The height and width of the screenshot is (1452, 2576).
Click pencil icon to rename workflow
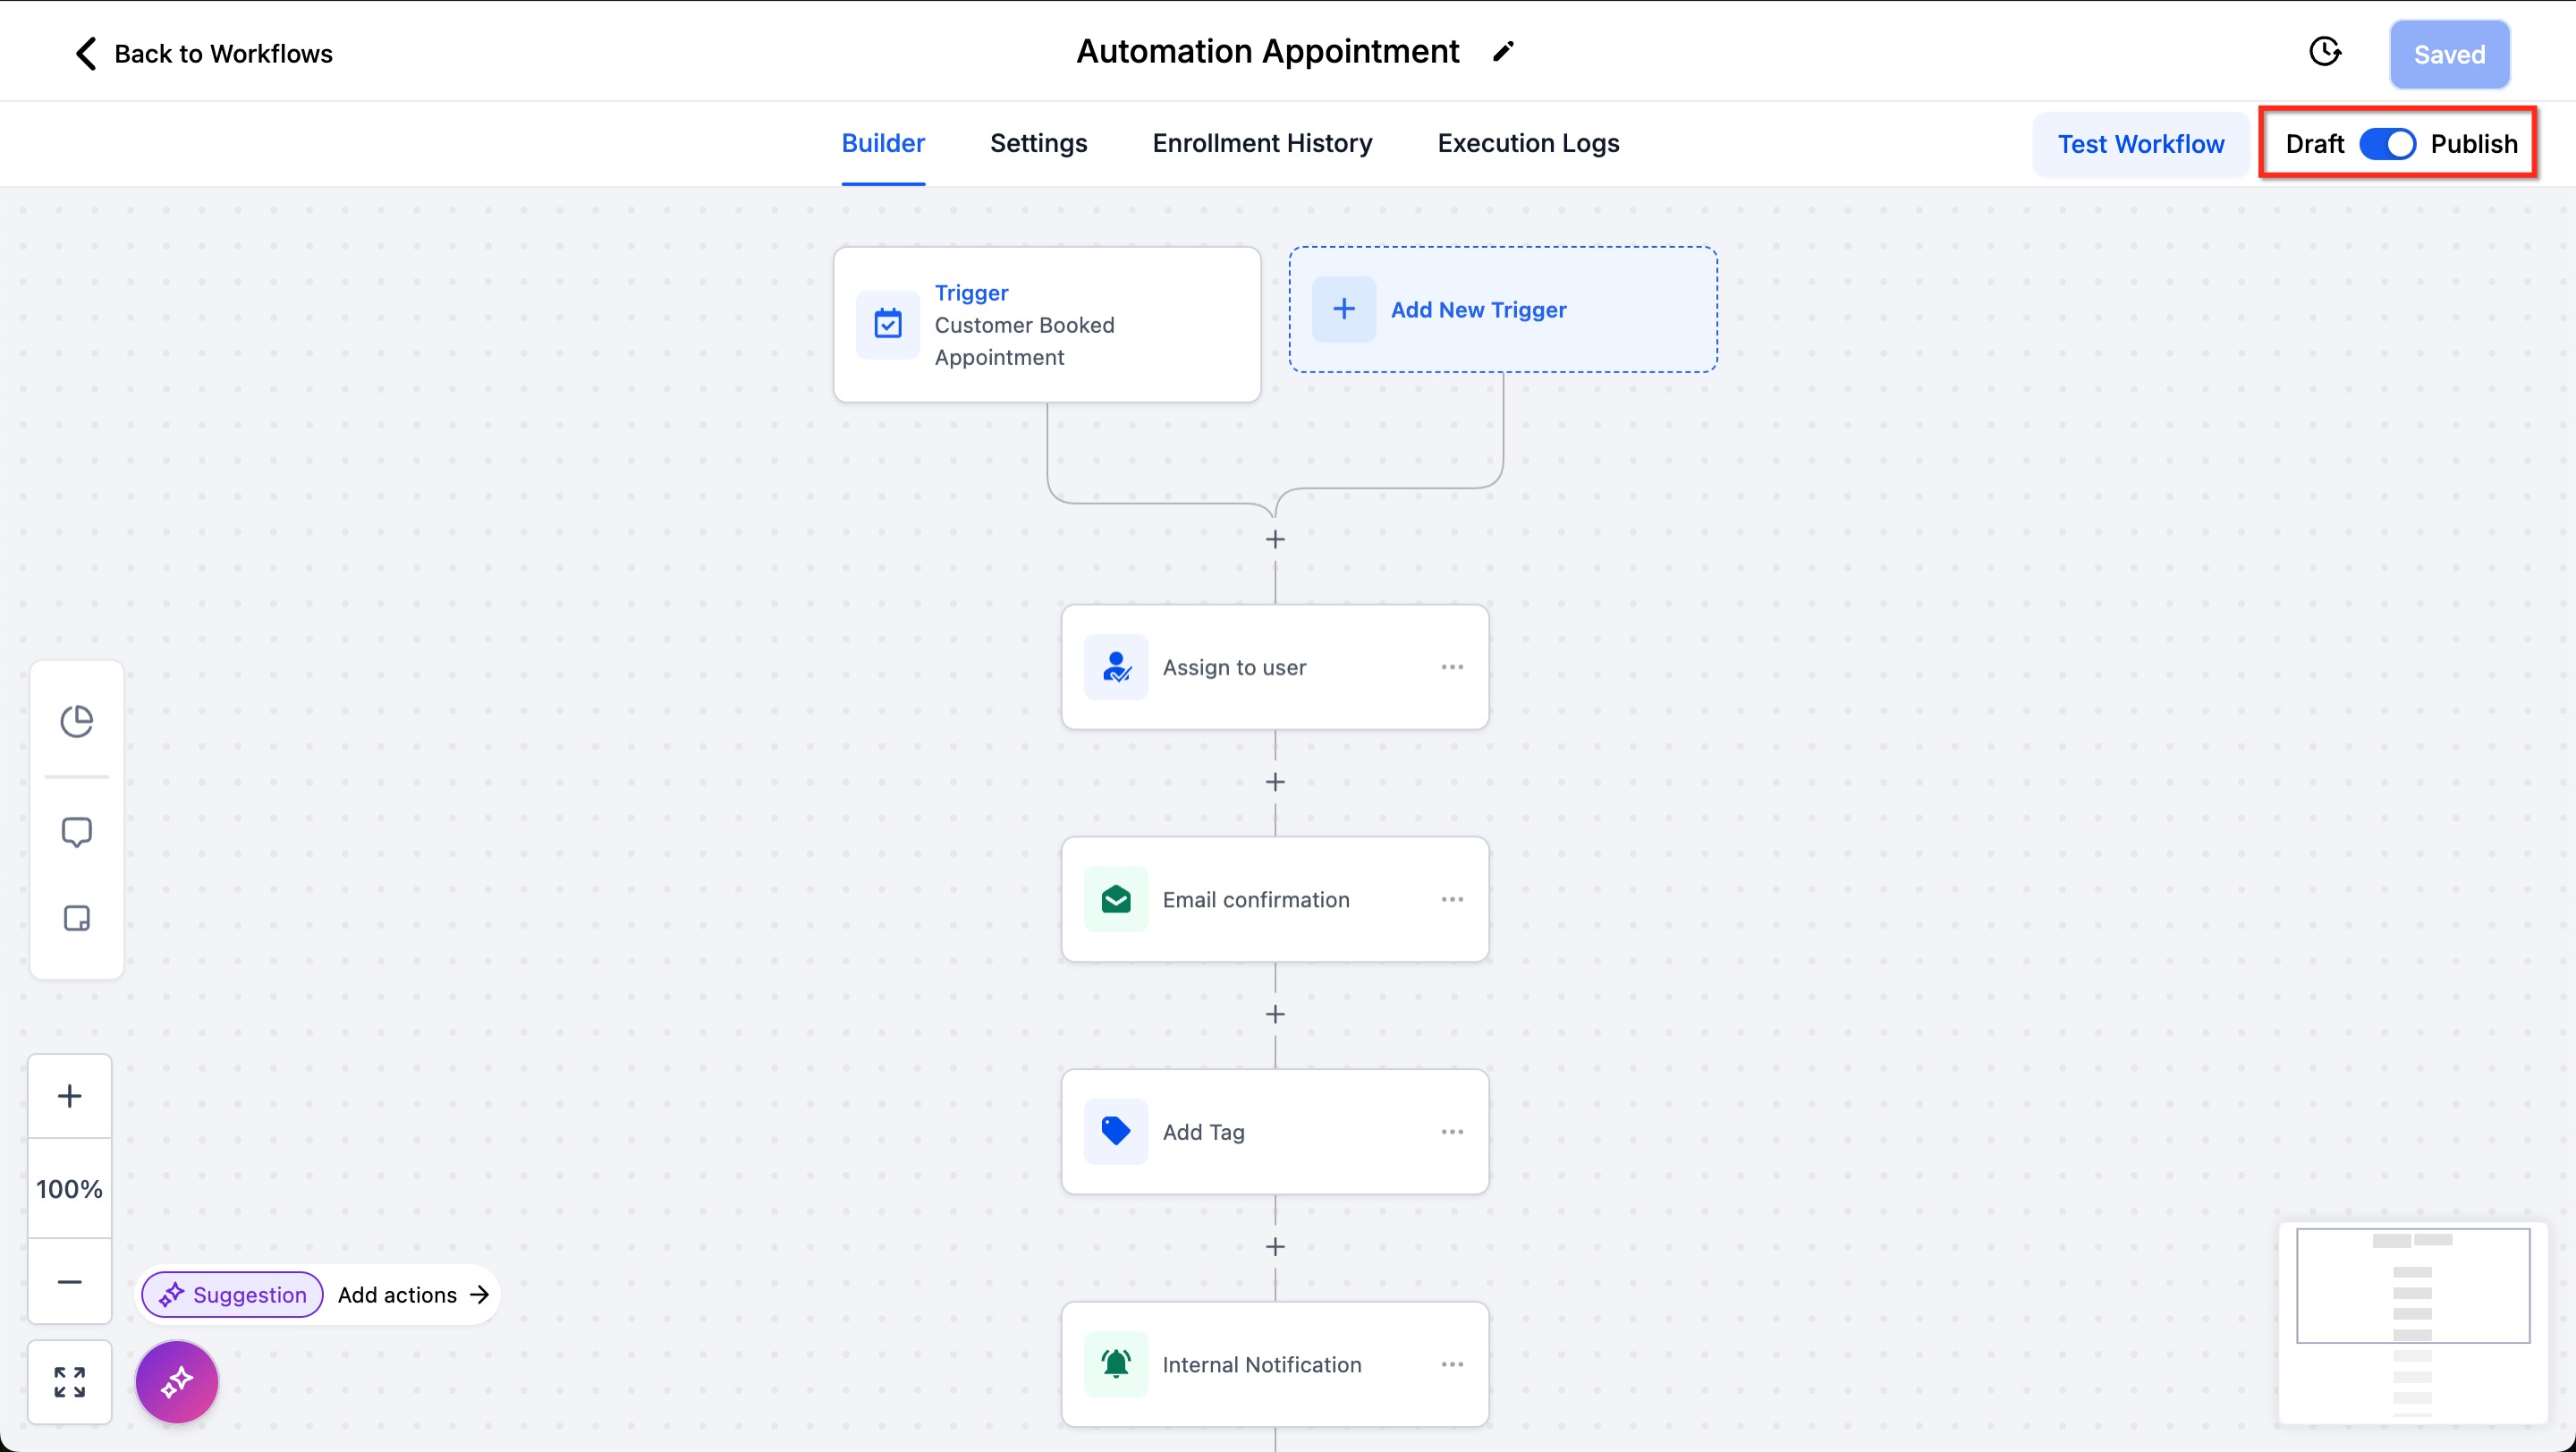[1503, 52]
